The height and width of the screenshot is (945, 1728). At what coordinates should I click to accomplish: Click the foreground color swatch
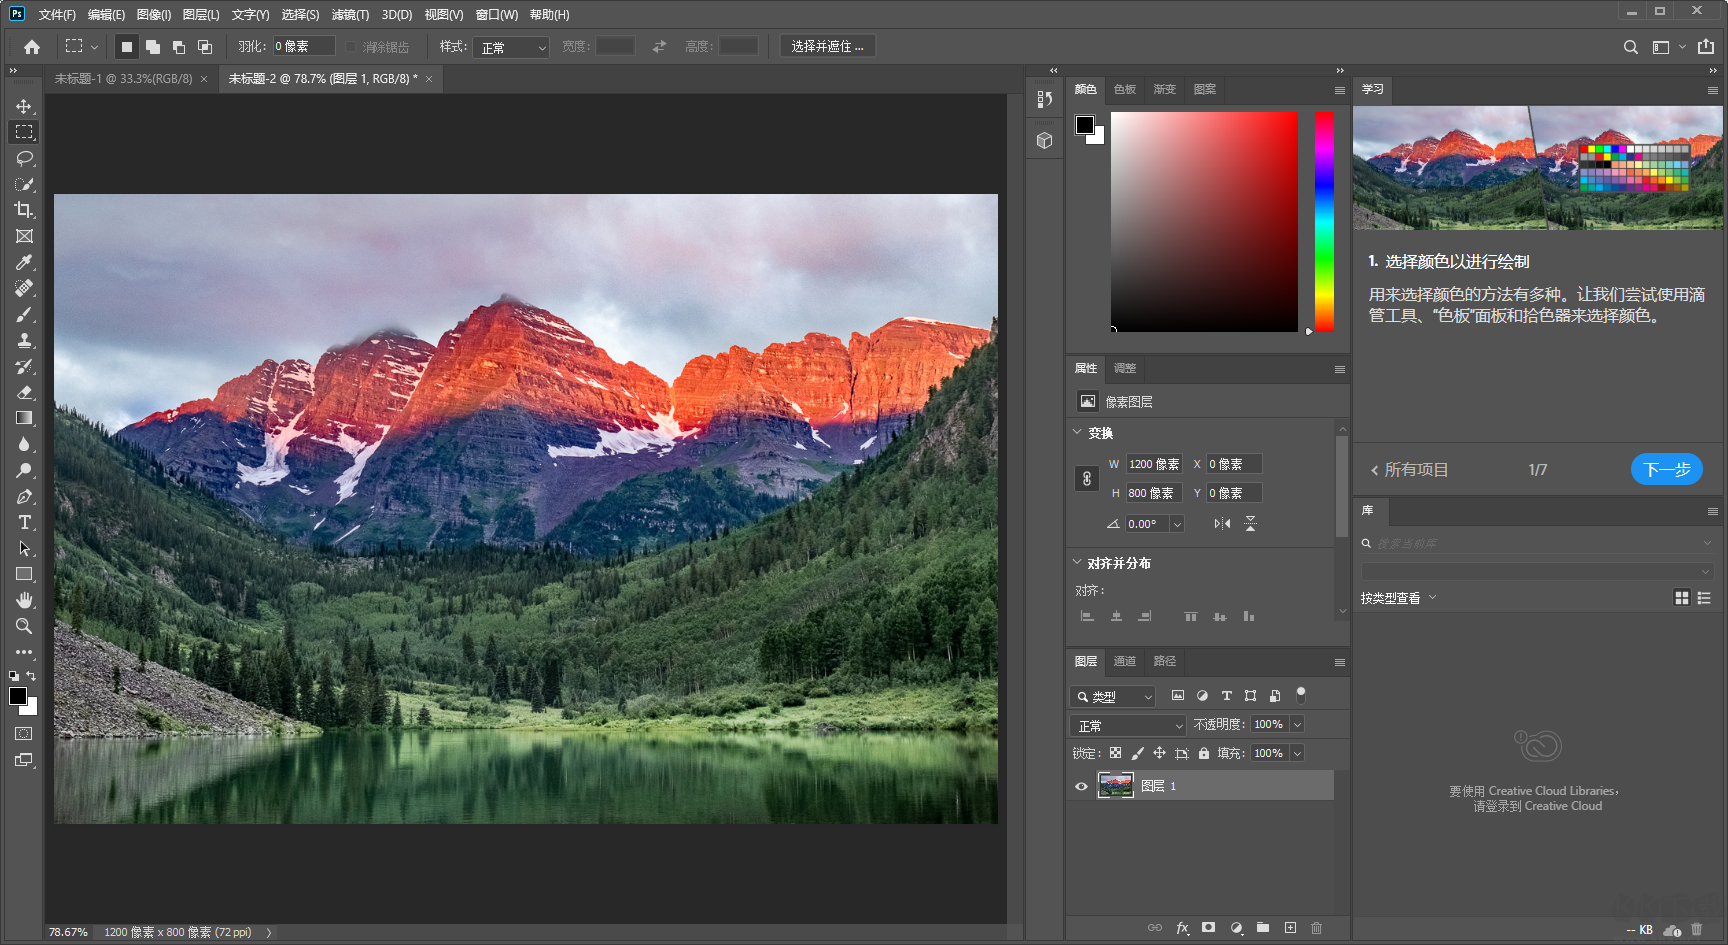(x=17, y=697)
